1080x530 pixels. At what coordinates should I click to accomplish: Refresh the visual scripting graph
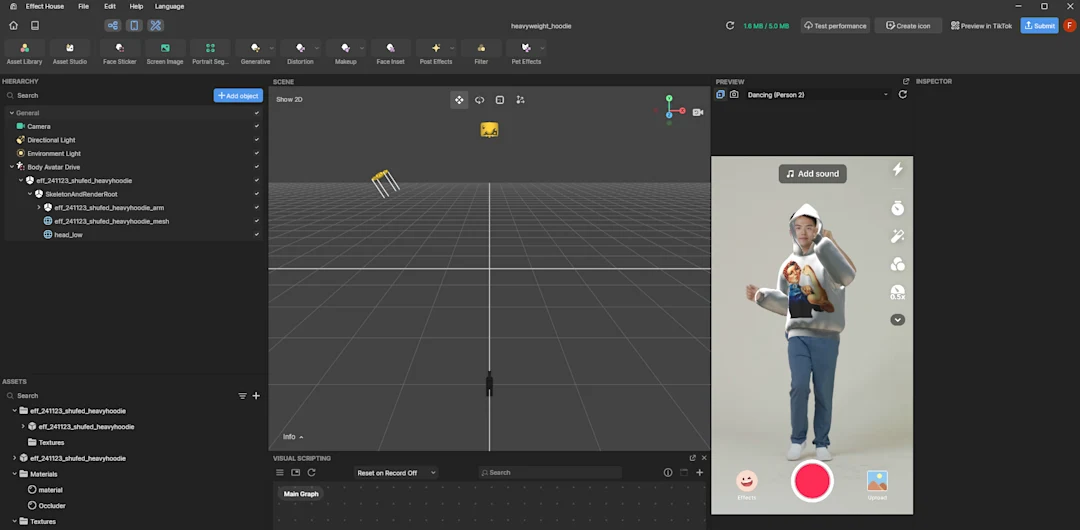click(311, 473)
